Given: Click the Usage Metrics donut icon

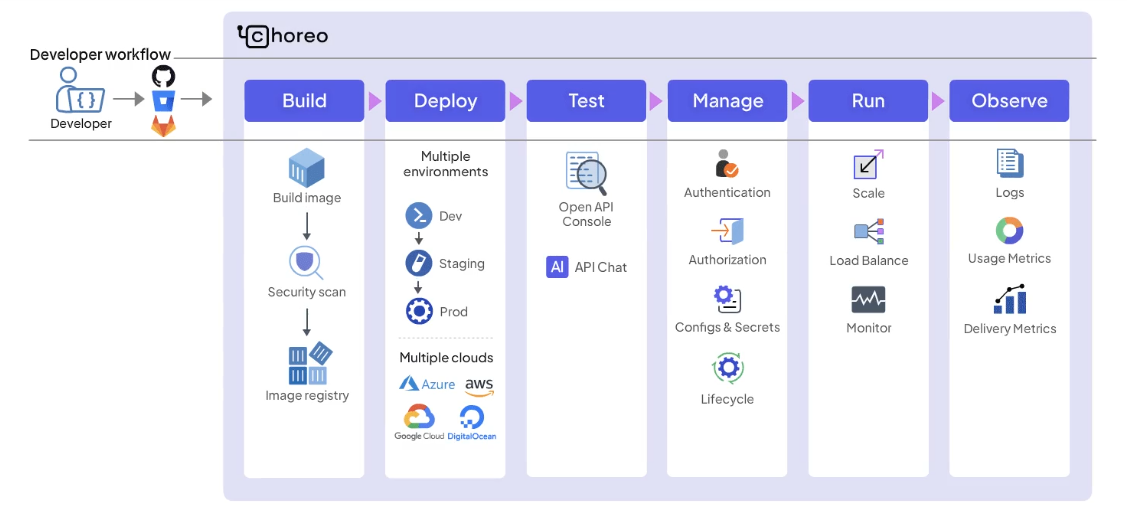Looking at the screenshot, I should (1009, 231).
